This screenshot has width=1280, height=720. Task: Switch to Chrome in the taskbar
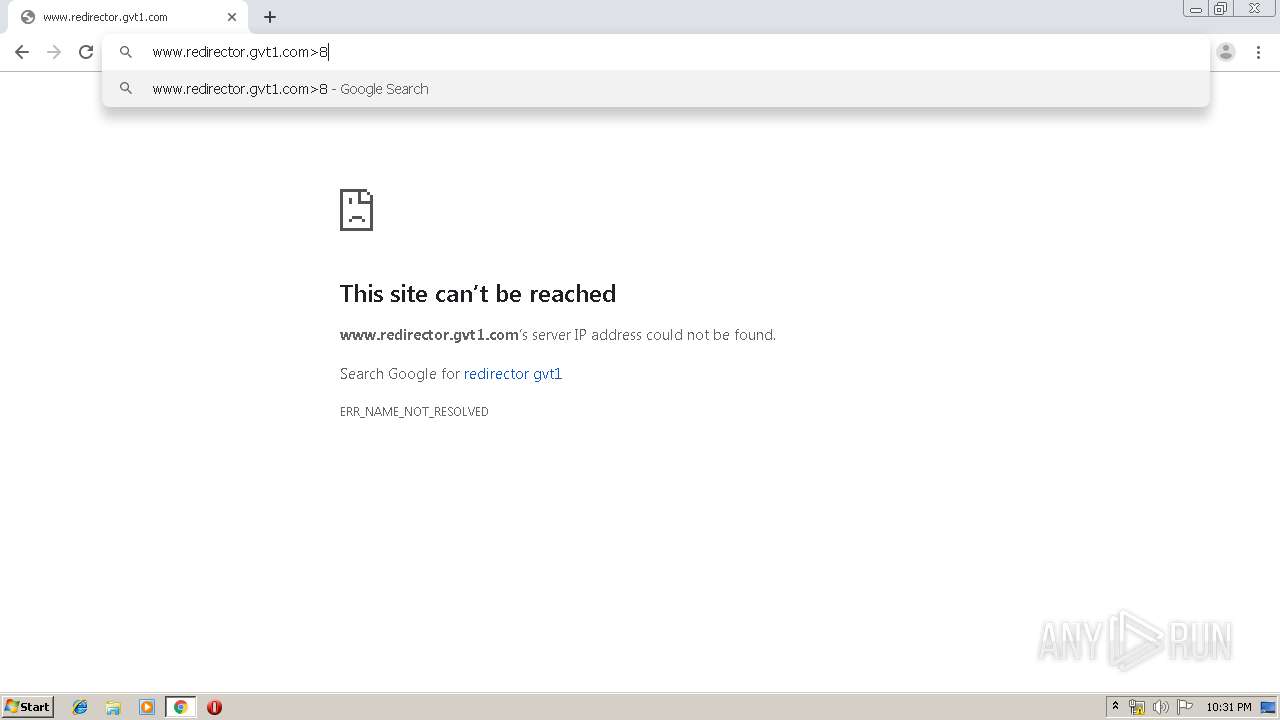coord(180,707)
